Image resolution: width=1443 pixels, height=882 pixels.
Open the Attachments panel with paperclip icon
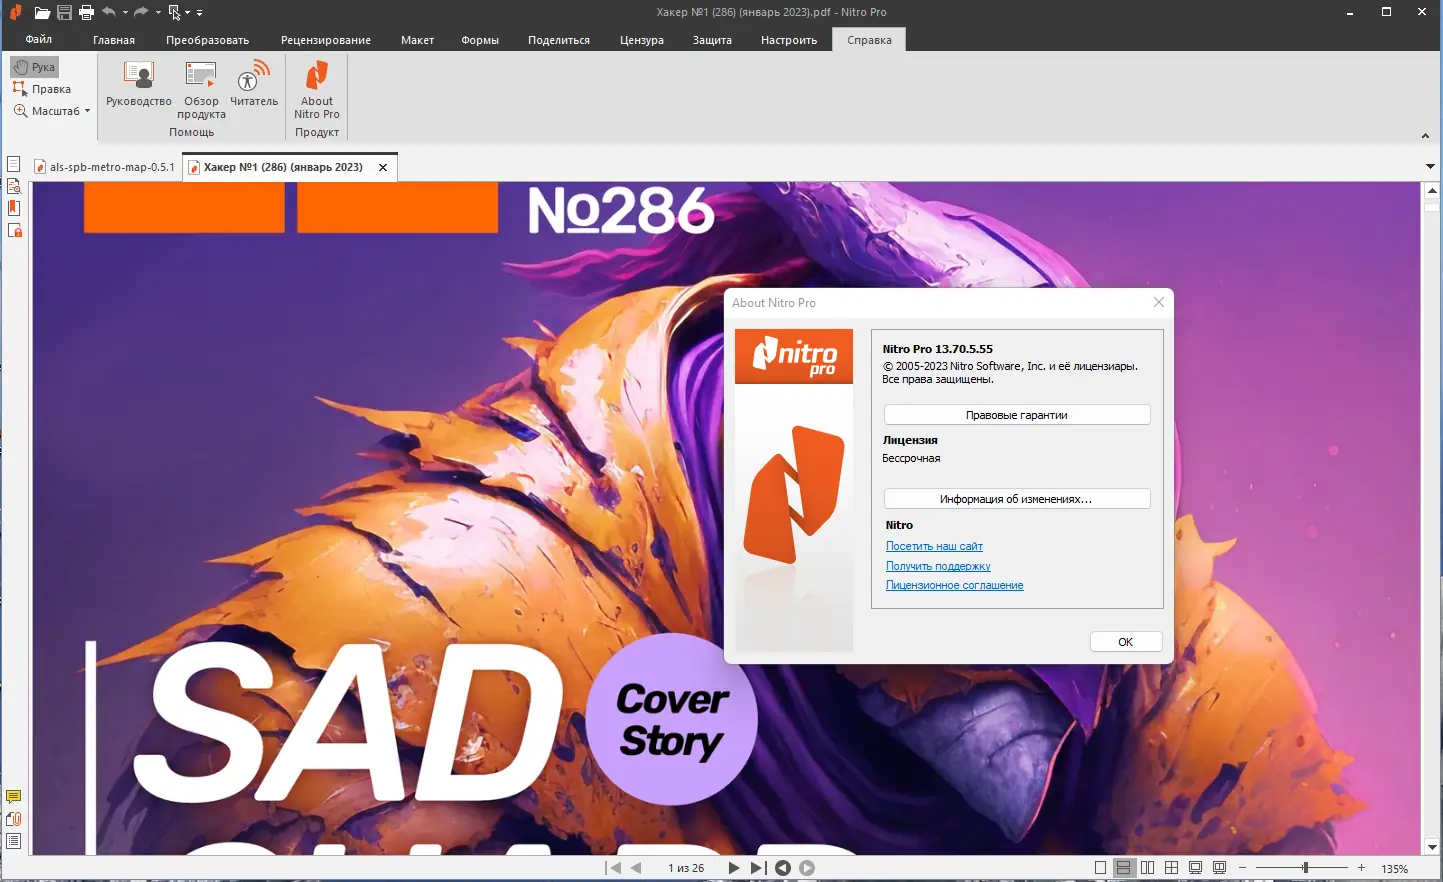click(x=14, y=819)
